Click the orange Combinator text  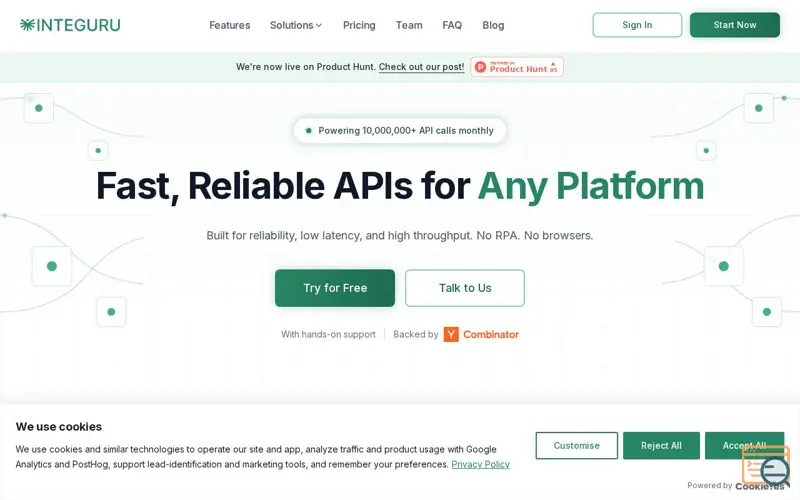[491, 334]
